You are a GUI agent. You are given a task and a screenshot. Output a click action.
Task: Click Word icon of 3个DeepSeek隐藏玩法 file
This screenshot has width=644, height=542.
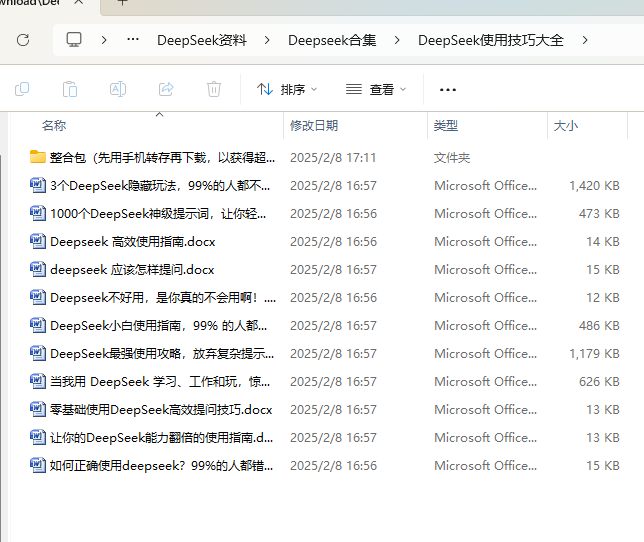pyautogui.click(x=37, y=185)
